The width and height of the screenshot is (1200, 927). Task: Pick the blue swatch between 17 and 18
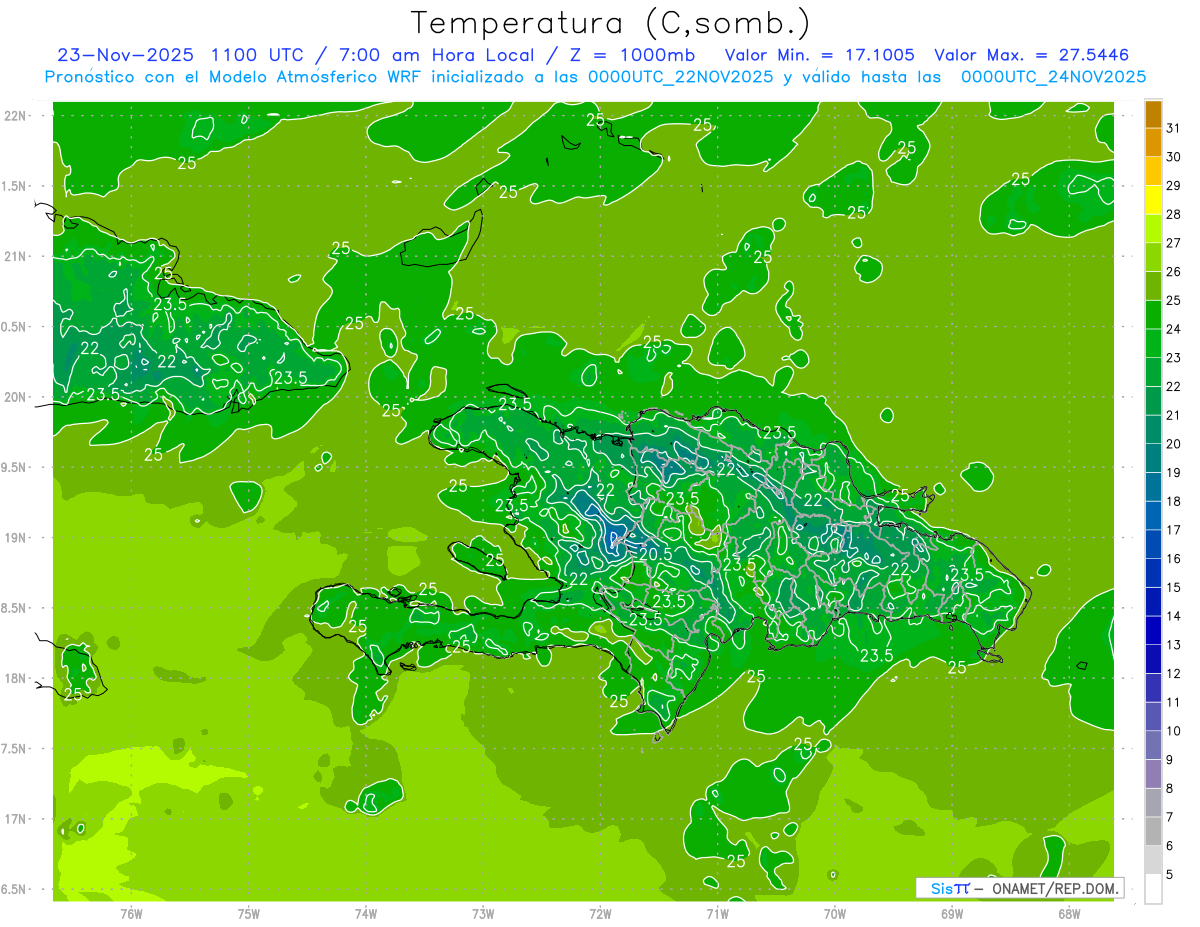click(x=1153, y=515)
